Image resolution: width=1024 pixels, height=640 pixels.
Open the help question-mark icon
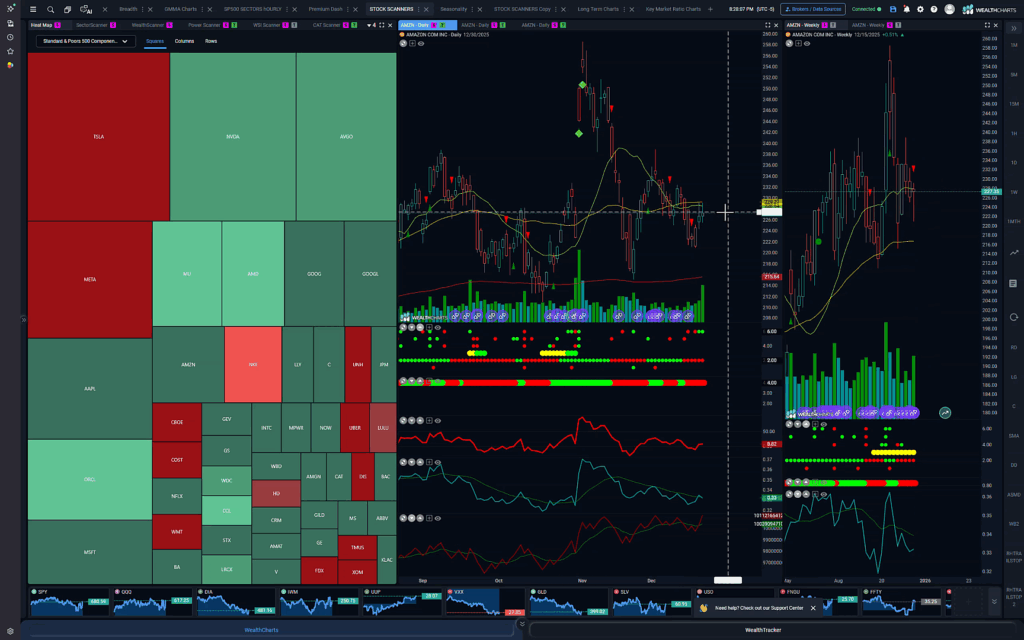click(x=934, y=9)
